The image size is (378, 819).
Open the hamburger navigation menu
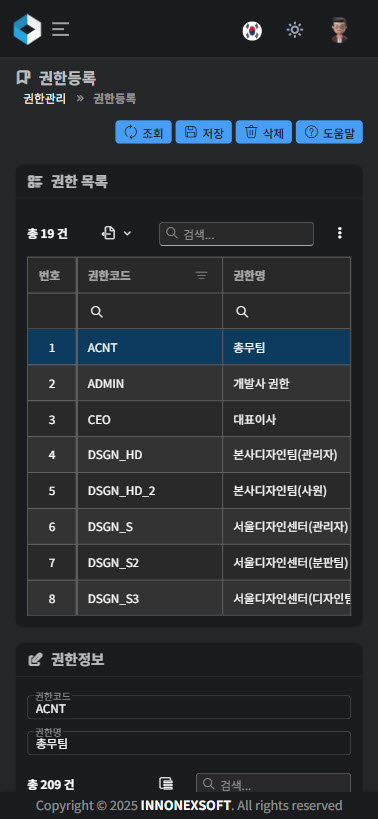click(x=61, y=29)
